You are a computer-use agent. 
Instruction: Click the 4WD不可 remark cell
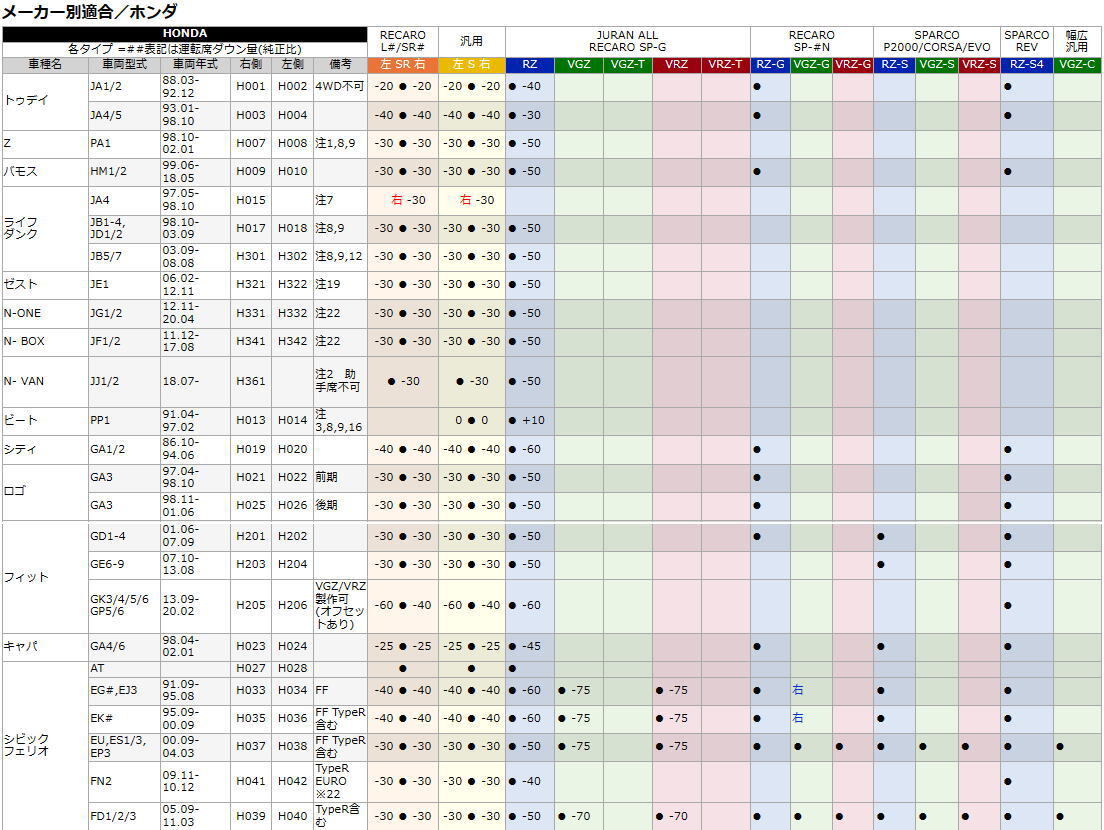coord(338,86)
